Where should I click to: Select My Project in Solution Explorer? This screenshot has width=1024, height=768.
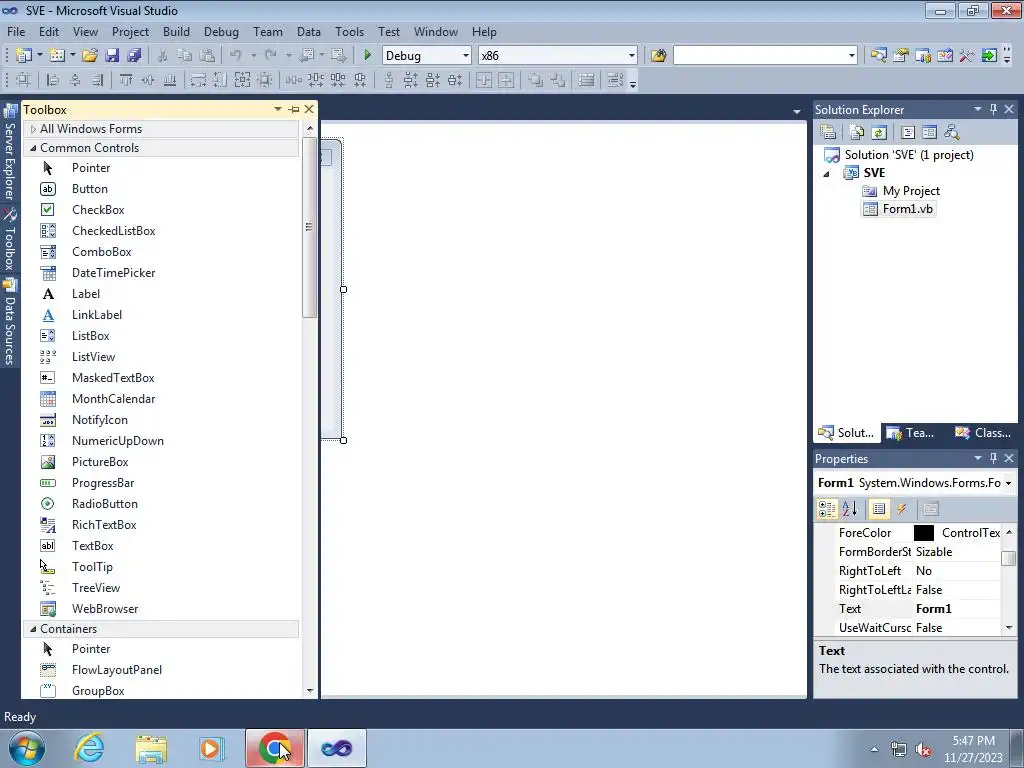coord(901,191)
